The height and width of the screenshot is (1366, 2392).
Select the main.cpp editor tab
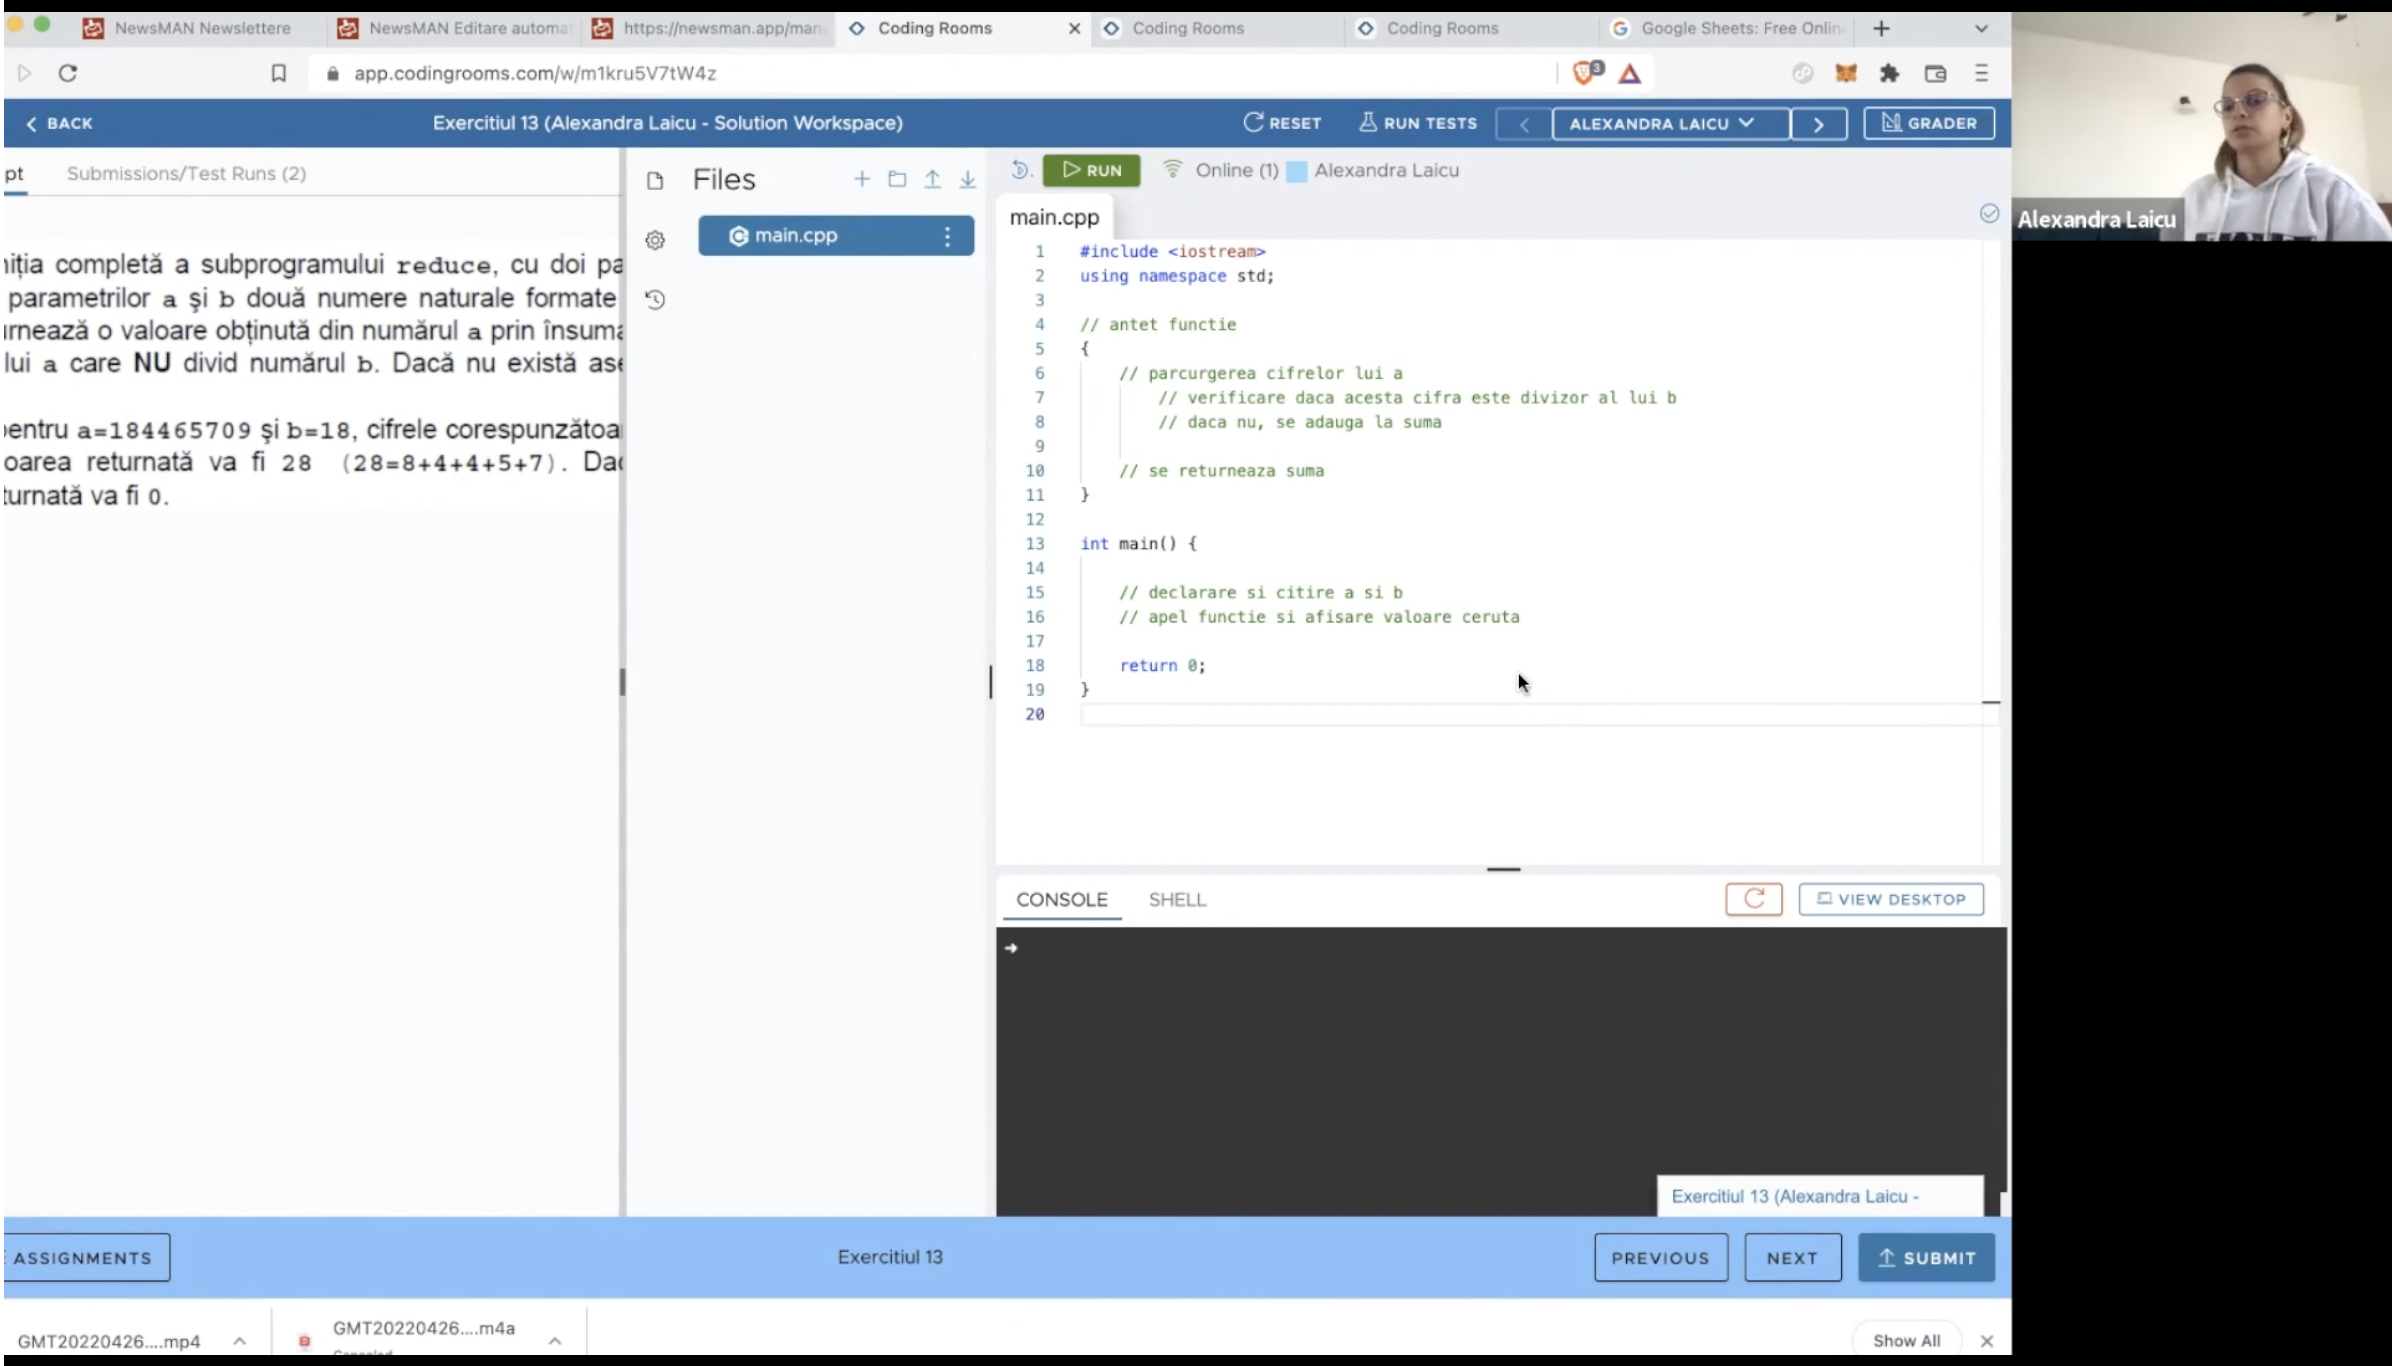tap(1054, 217)
